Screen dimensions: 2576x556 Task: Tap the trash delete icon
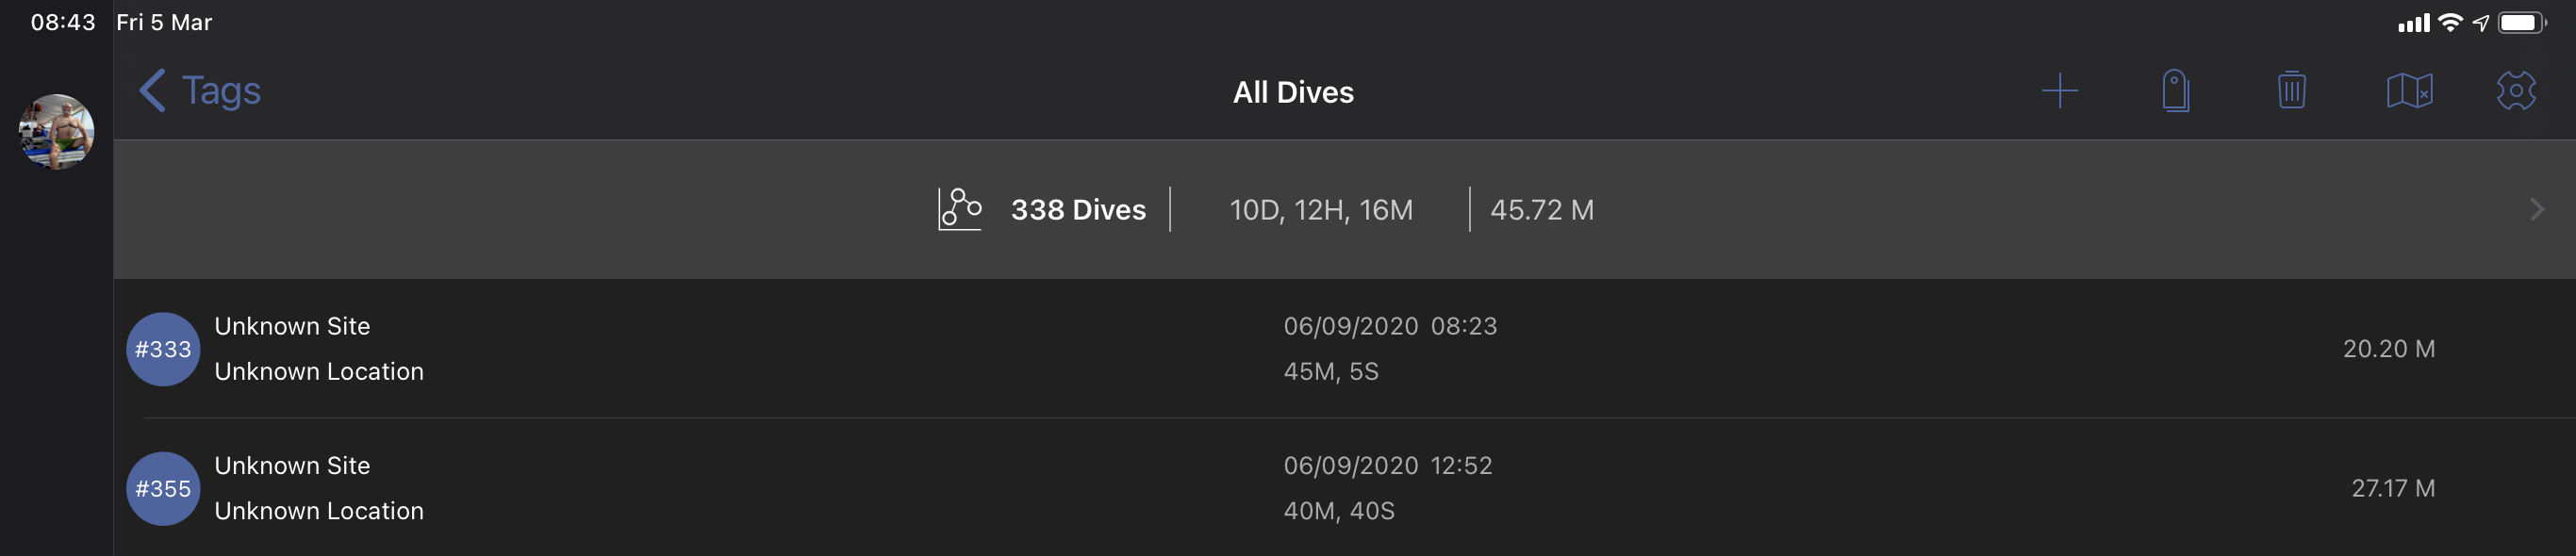(x=2291, y=91)
